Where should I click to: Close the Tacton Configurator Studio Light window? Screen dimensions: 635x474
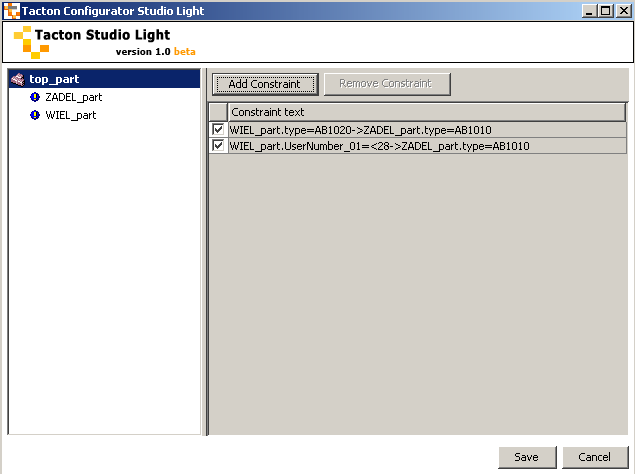pos(624,11)
